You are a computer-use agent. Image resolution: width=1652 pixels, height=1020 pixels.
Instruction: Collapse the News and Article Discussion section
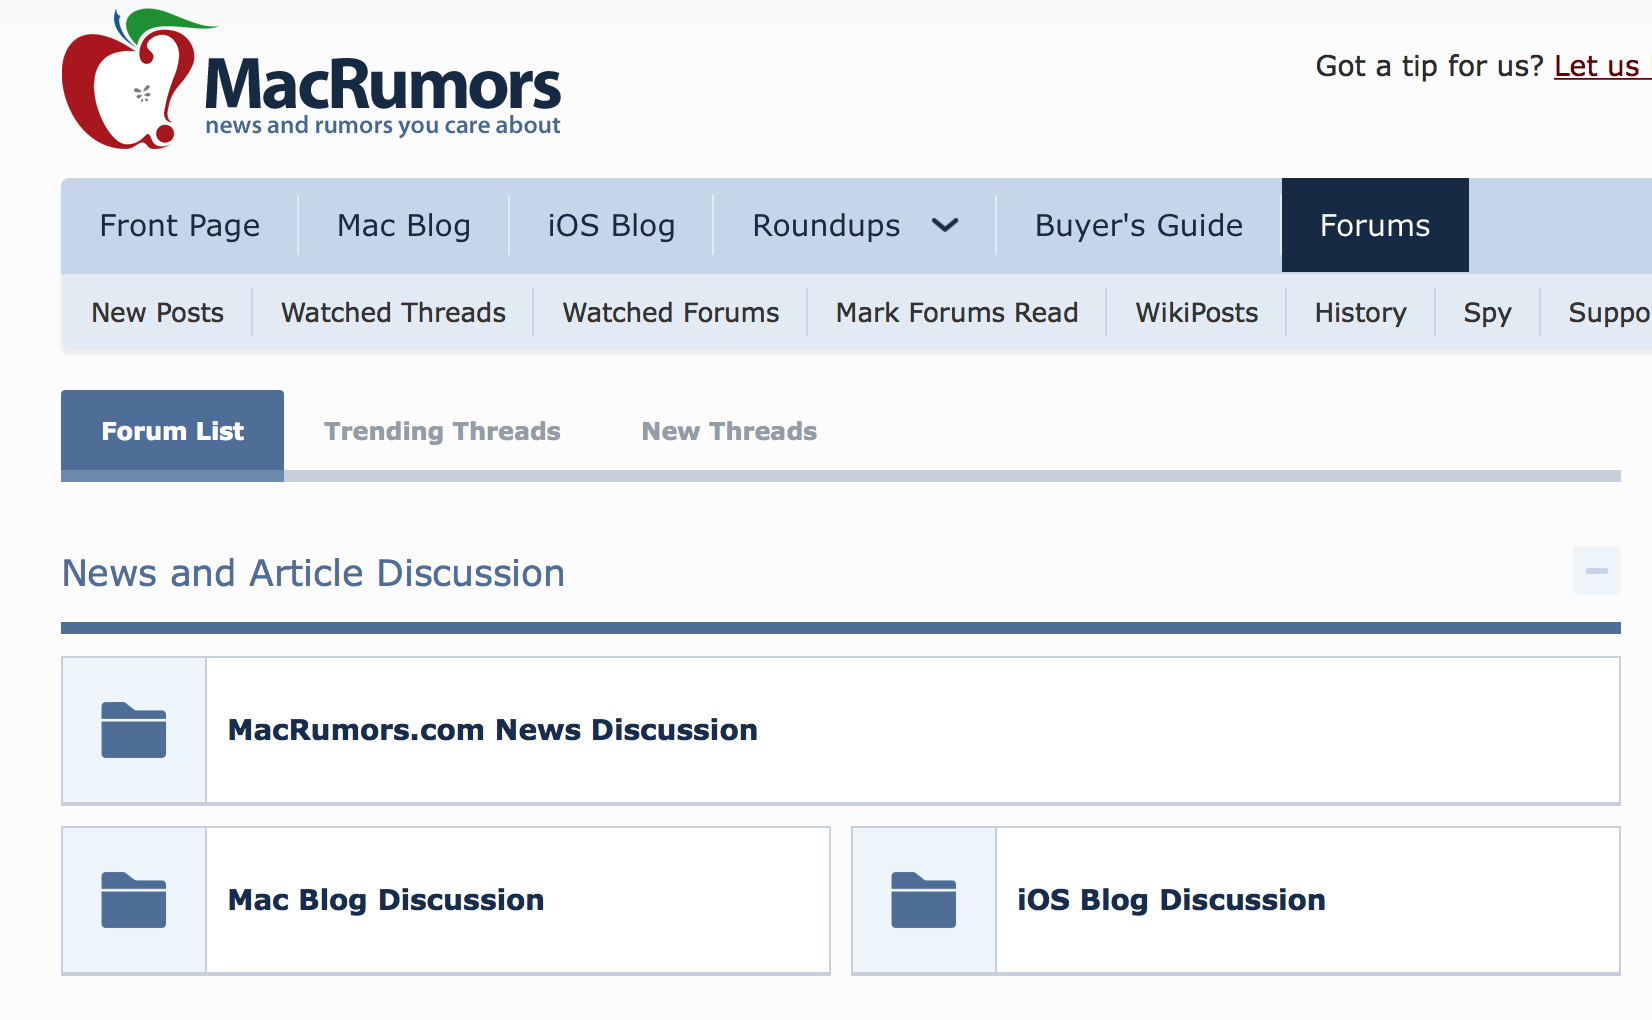[1596, 571]
